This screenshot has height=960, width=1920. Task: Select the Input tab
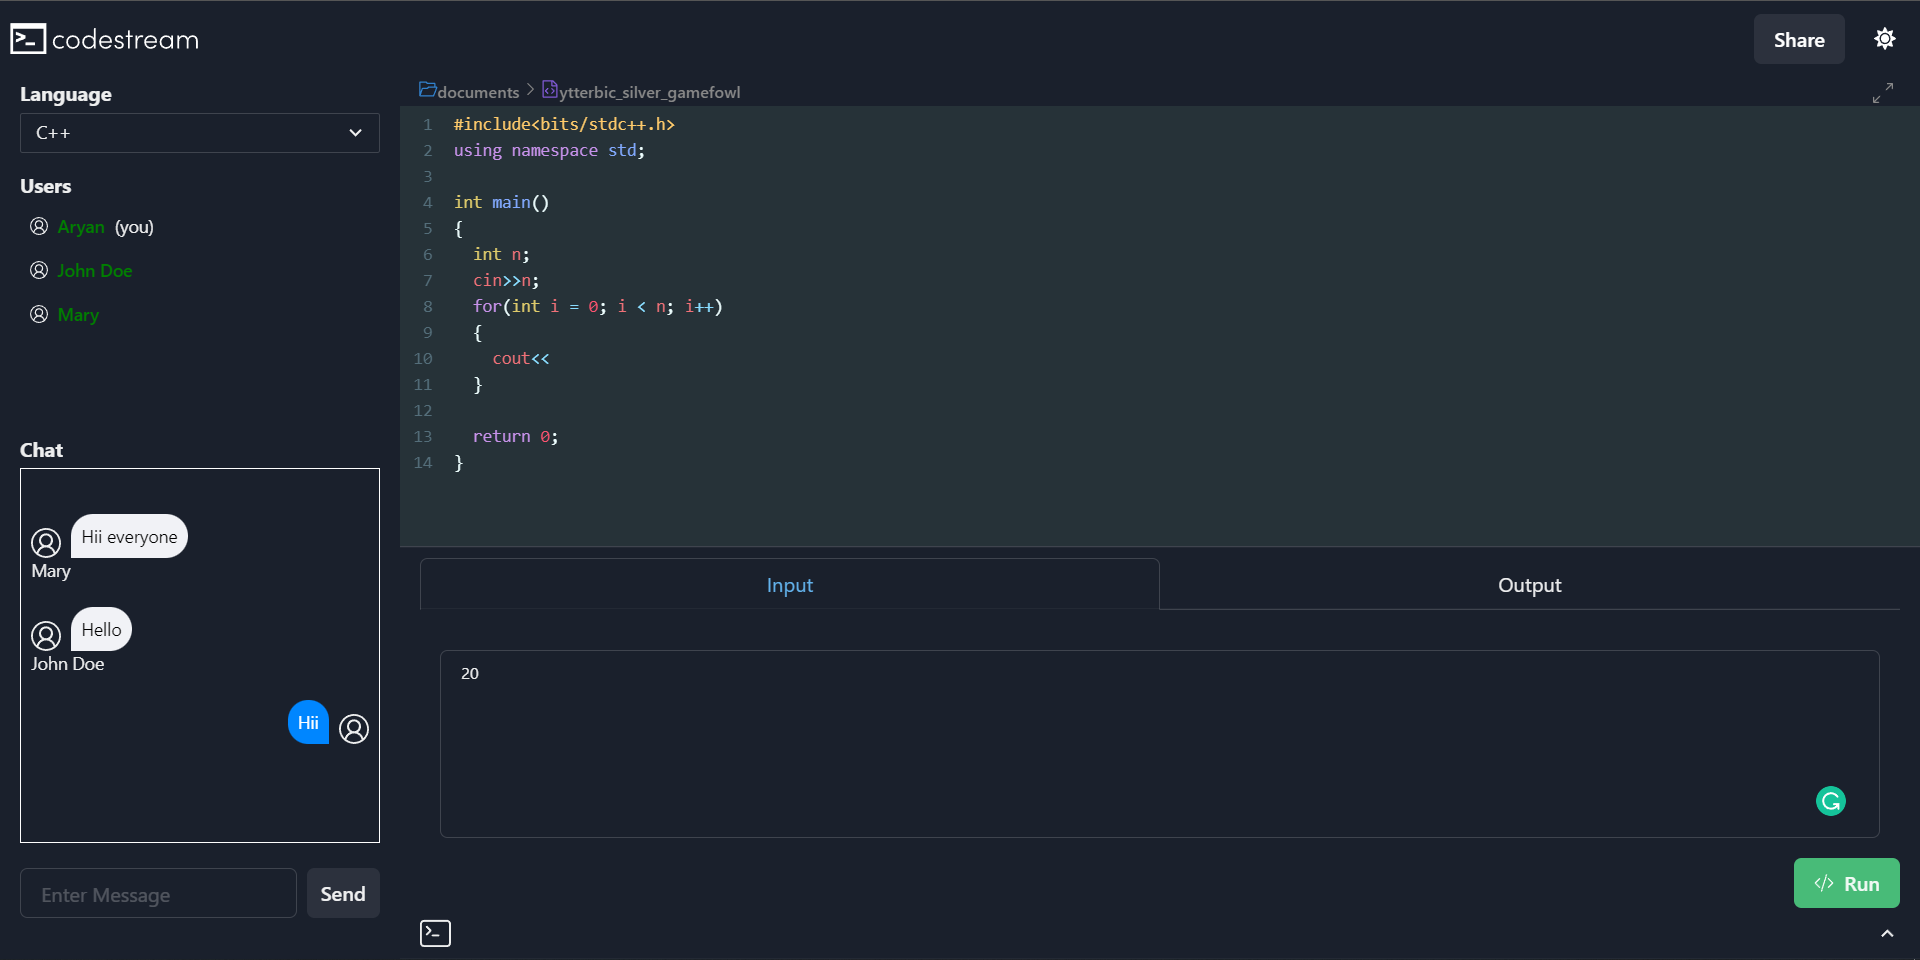click(789, 585)
